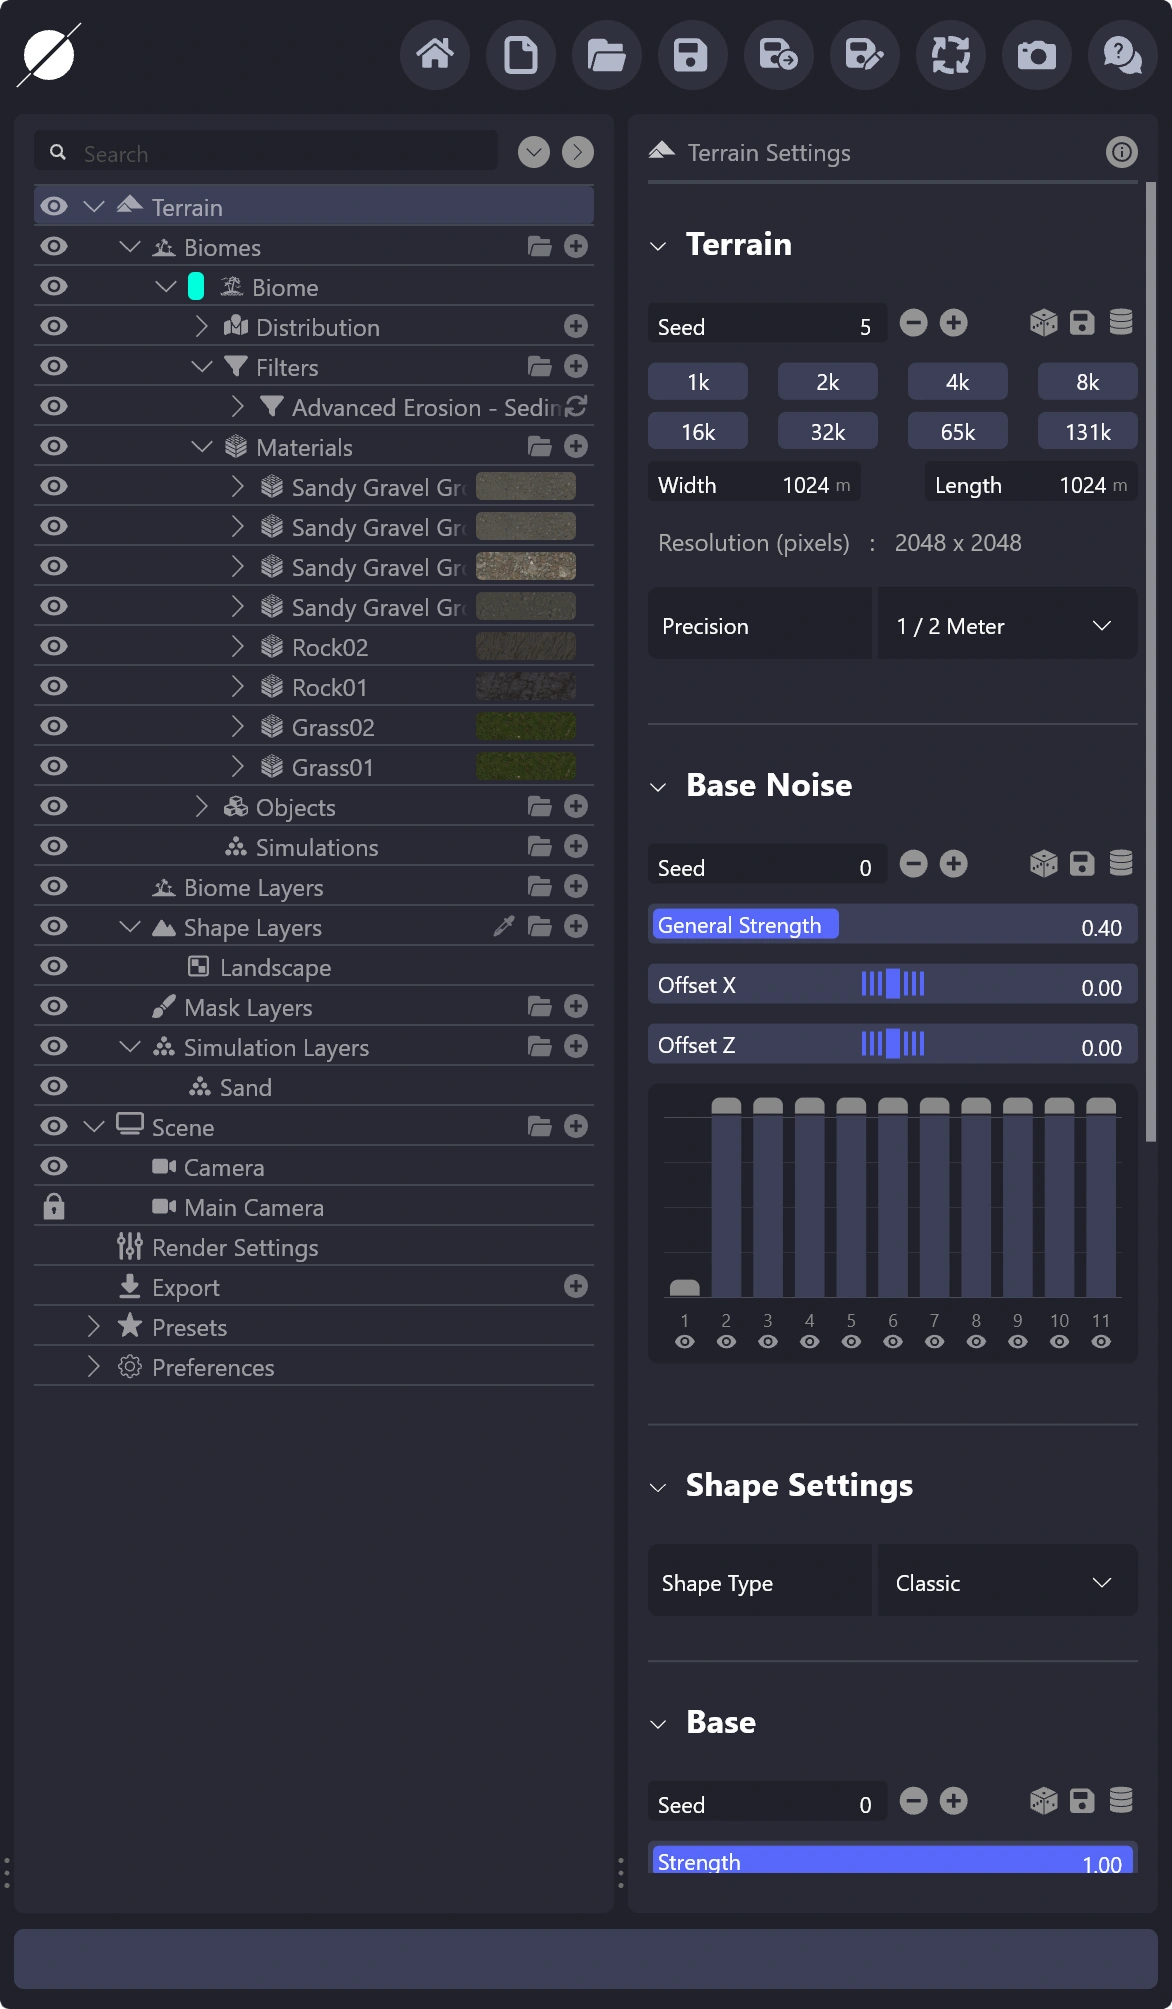Screen dimensions: 1172x2009
Task: Adjust the General Strength slider
Action: [x=892, y=926]
